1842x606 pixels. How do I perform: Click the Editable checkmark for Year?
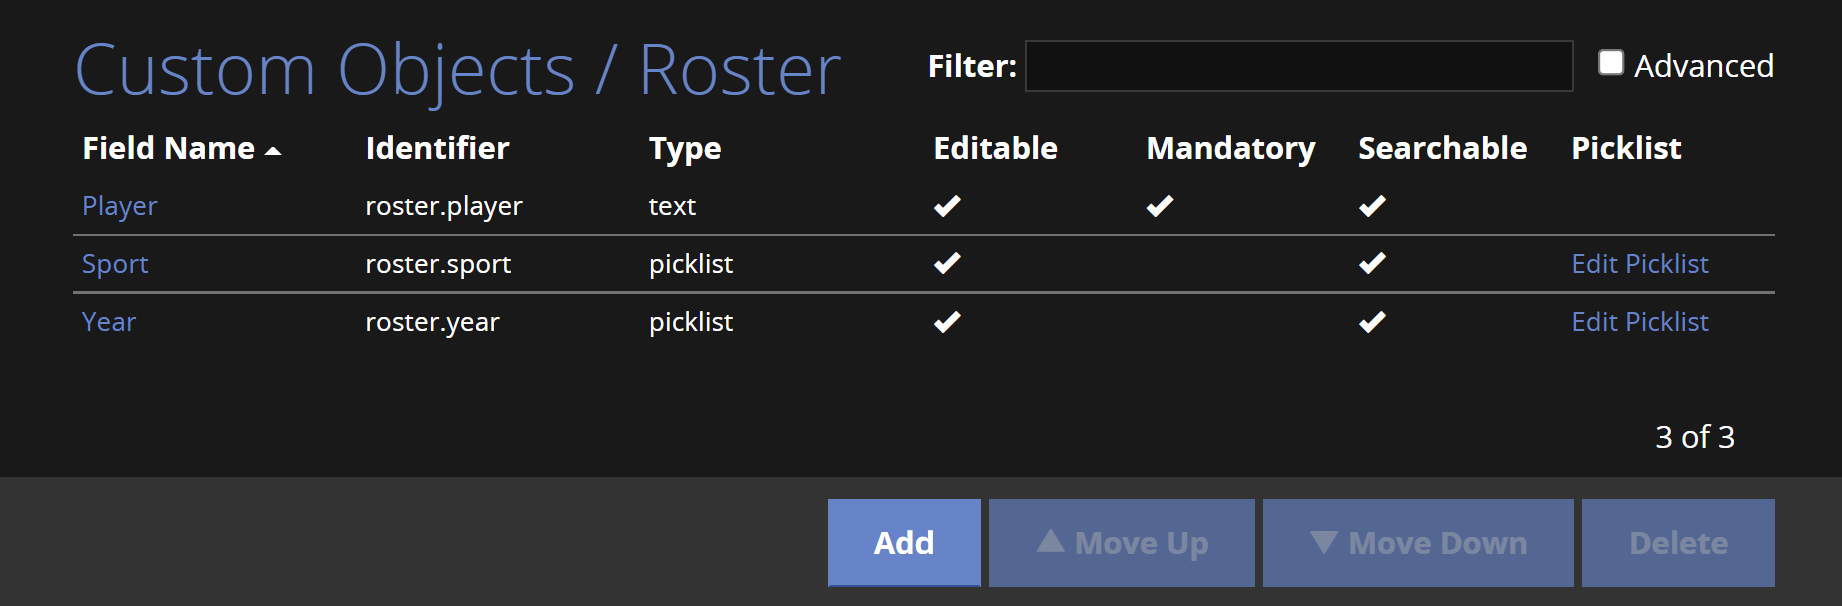pyautogui.click(x=947, y=322)
